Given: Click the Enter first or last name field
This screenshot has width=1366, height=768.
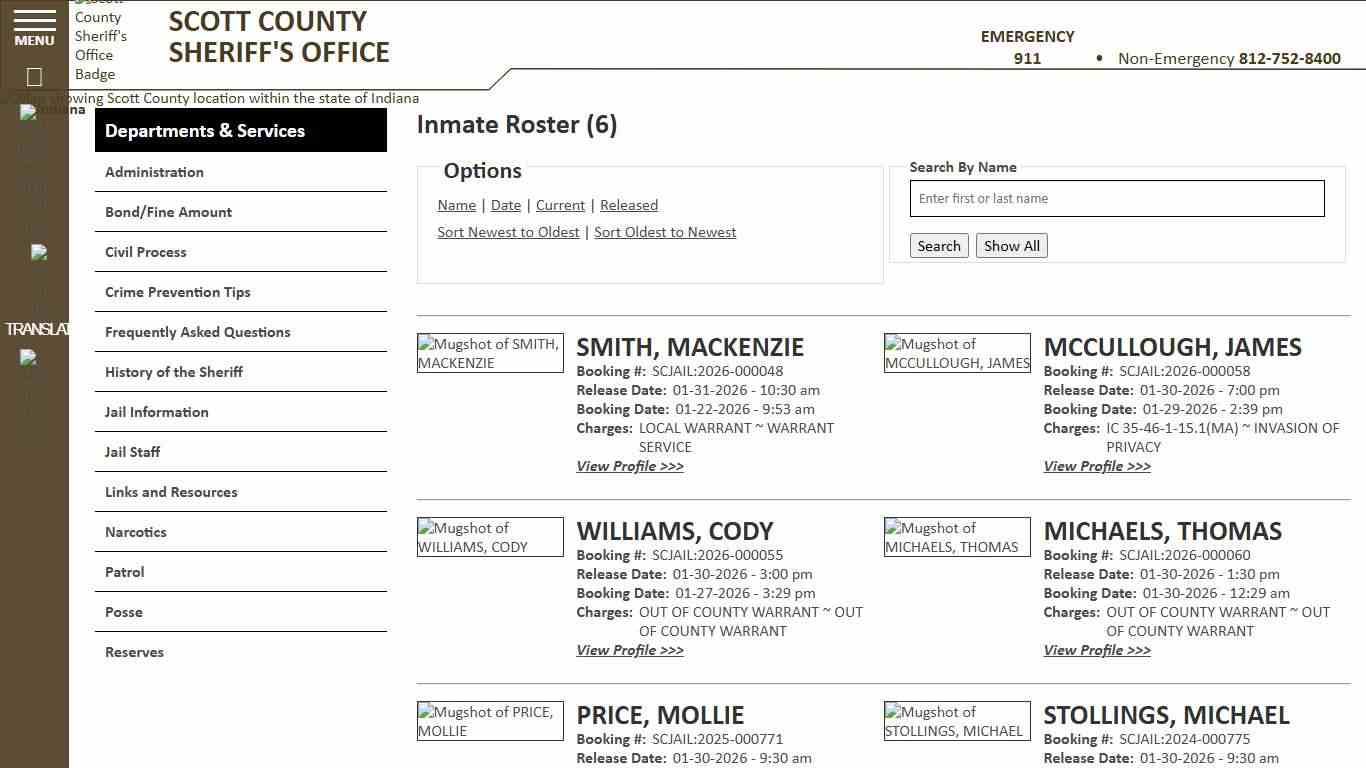Looking at the screenshot, I should 1116,198.
